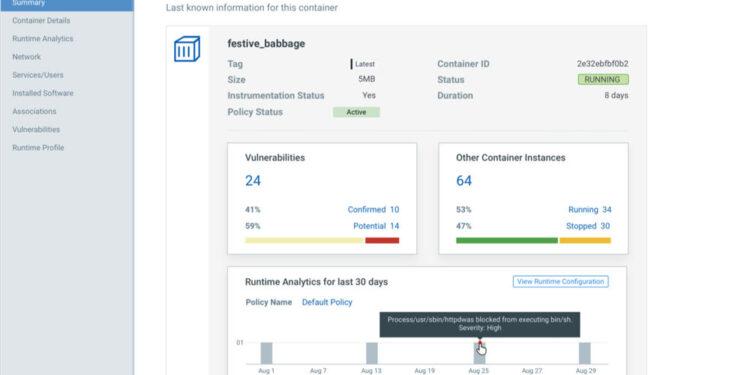750x375 pixels.
Task: Click the Runtime Analytics for last 30 days heading
Action: 316,282
